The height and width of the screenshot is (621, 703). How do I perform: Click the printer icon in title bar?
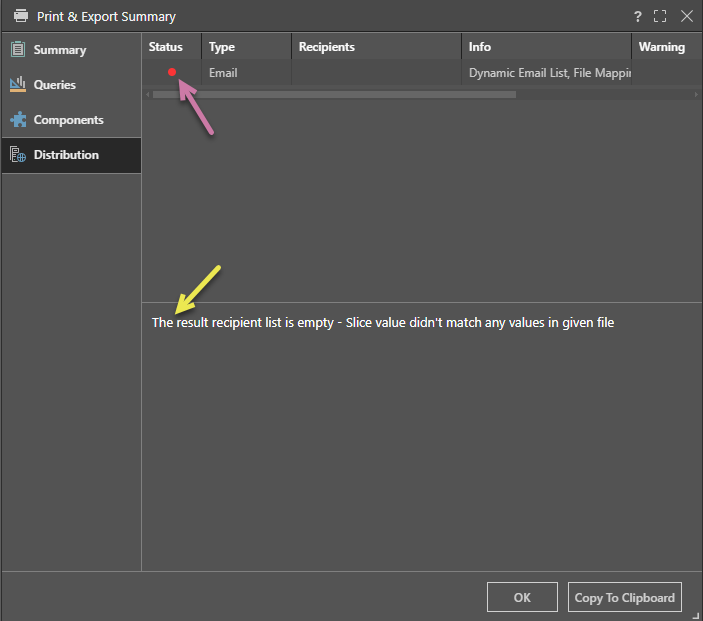coord(20,16)
